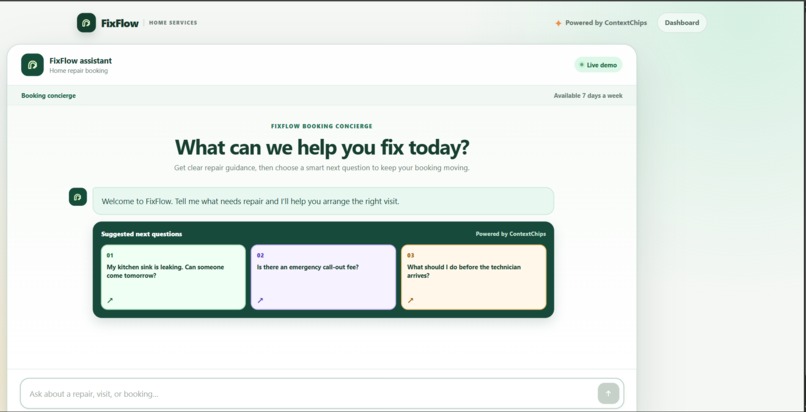Click the green Live demo status dot

581,65
